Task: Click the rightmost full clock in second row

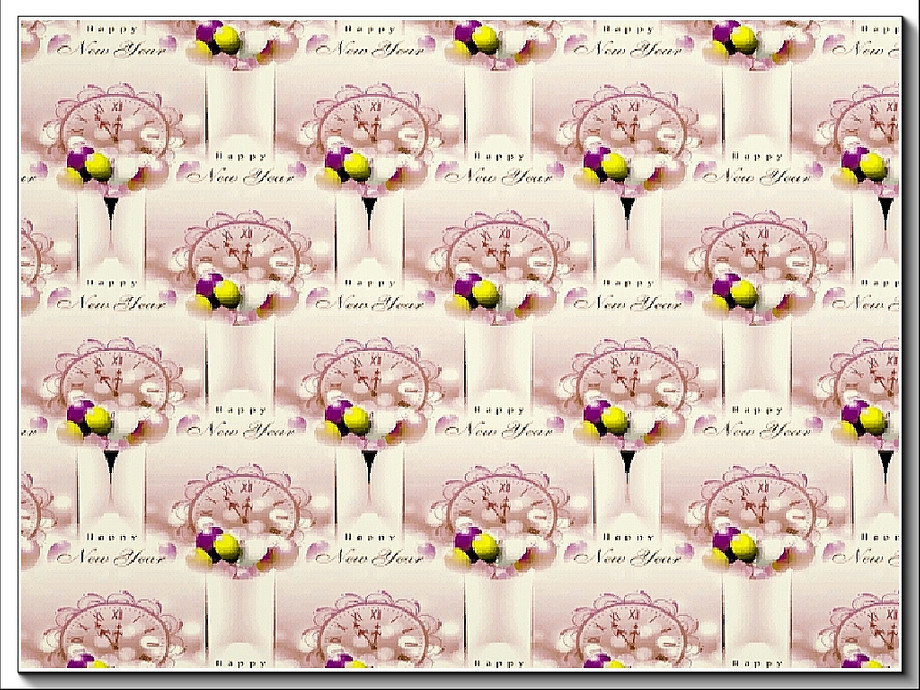Action: pos(757,250)
